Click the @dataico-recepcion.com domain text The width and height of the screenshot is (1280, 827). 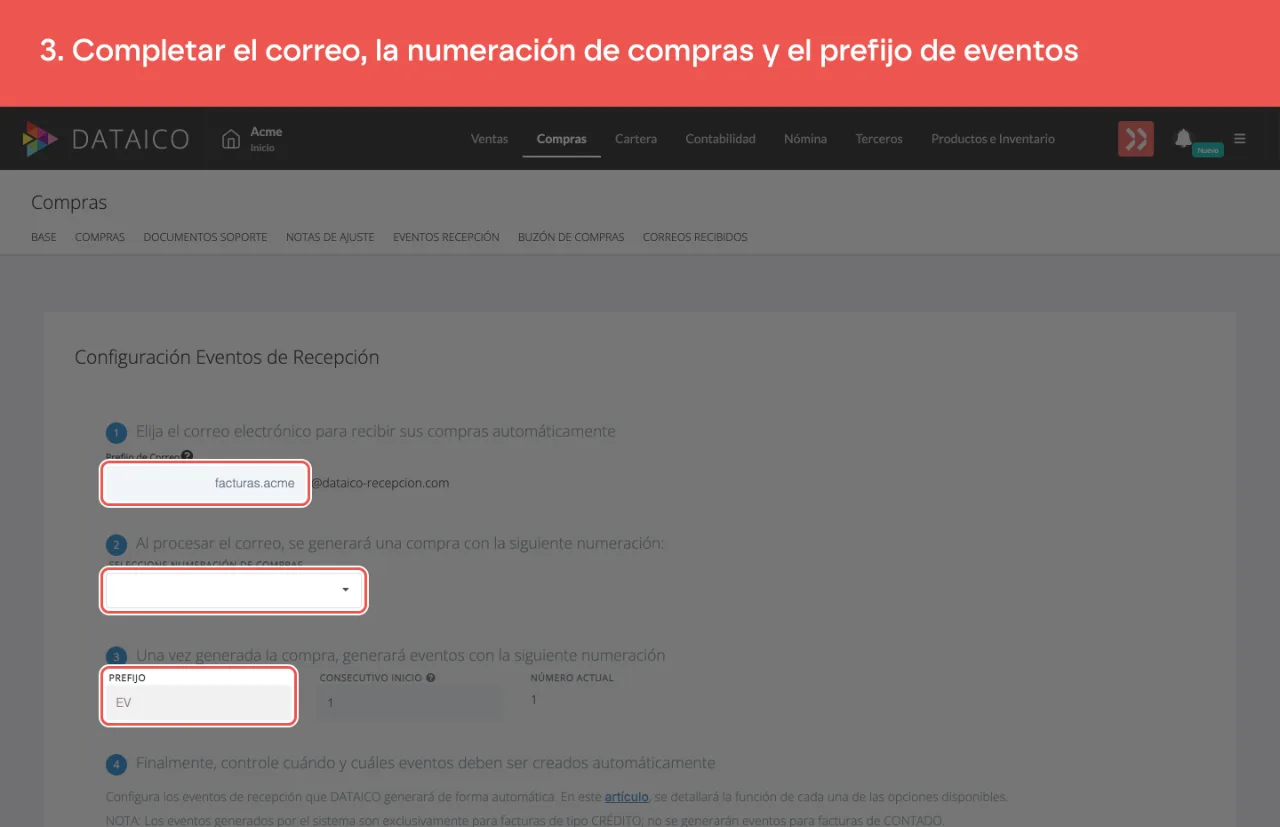[380, 483]
